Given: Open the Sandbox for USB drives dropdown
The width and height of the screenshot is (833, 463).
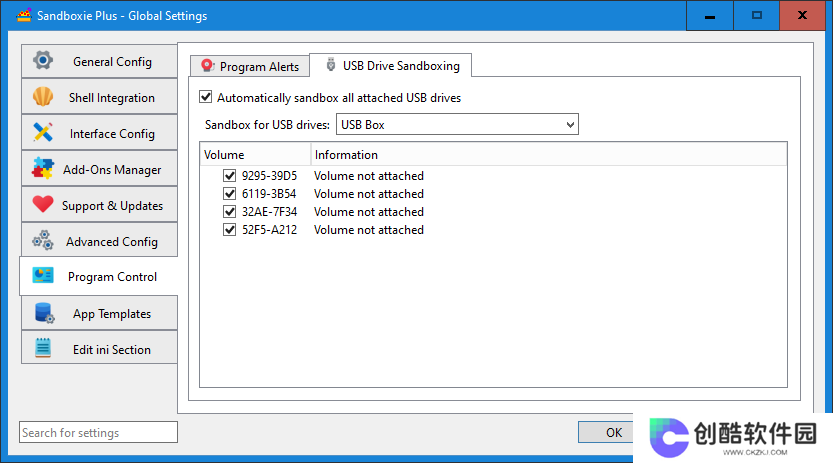Looking at the screenshot, I should (457, 125).
